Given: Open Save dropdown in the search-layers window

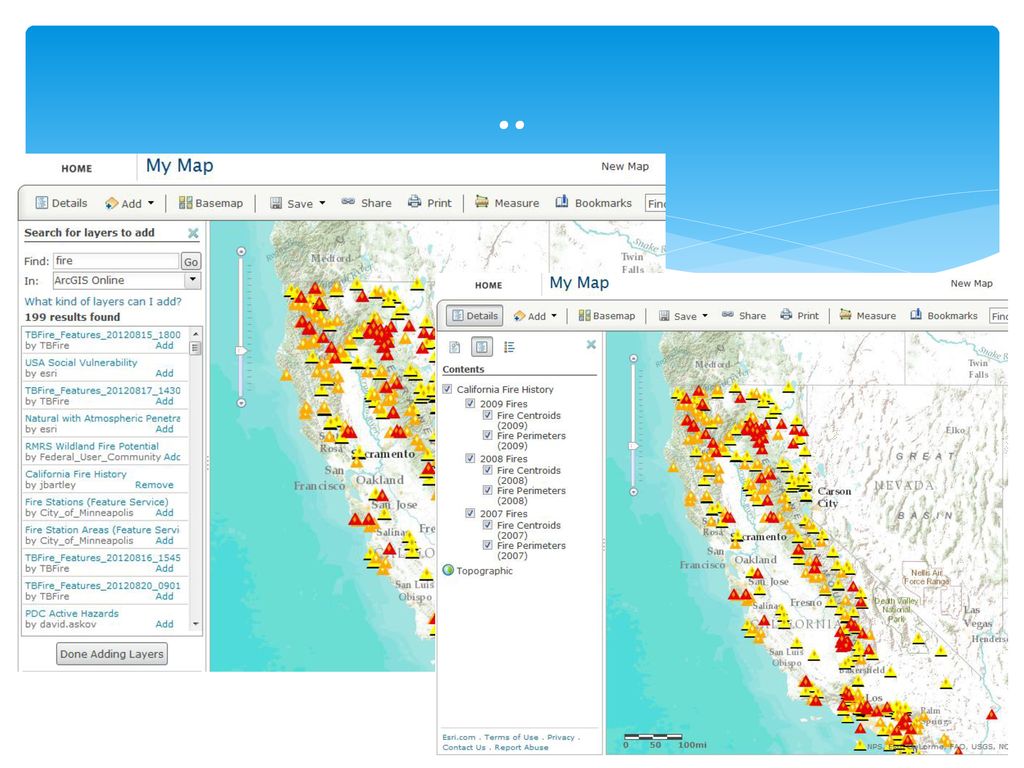Looking at the screenshot, I should point(297,203).
